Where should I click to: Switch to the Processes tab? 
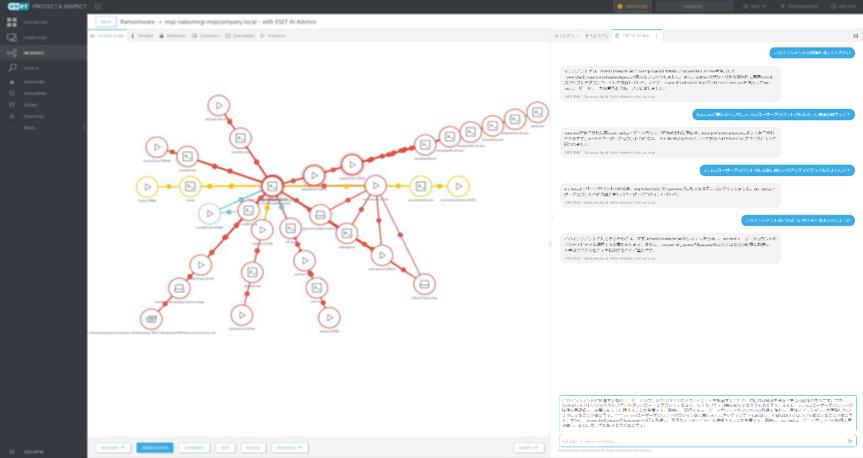click(x=273, y=36)
